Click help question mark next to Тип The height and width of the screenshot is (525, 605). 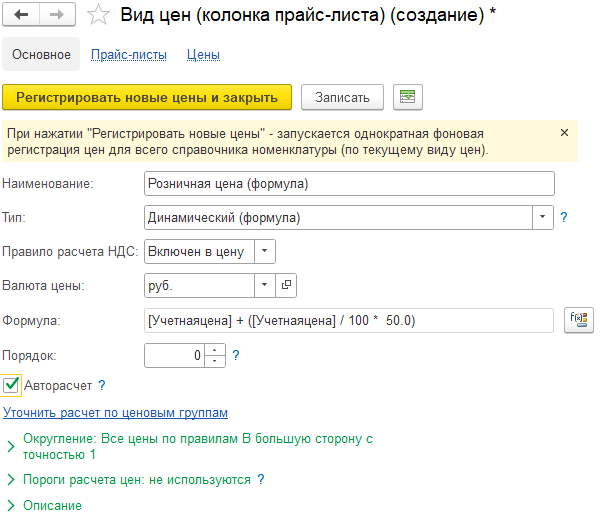[x=564, y=217]
